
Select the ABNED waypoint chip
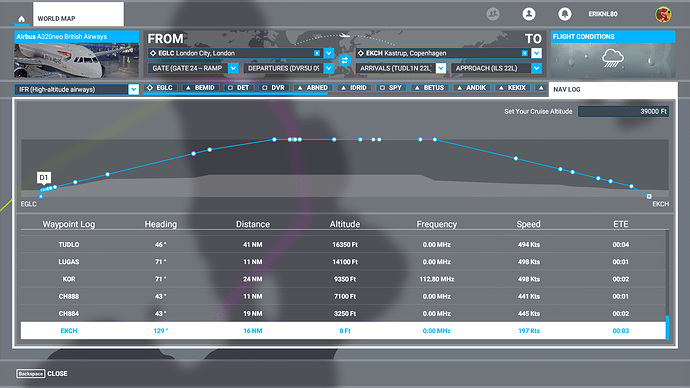[312, 88]
